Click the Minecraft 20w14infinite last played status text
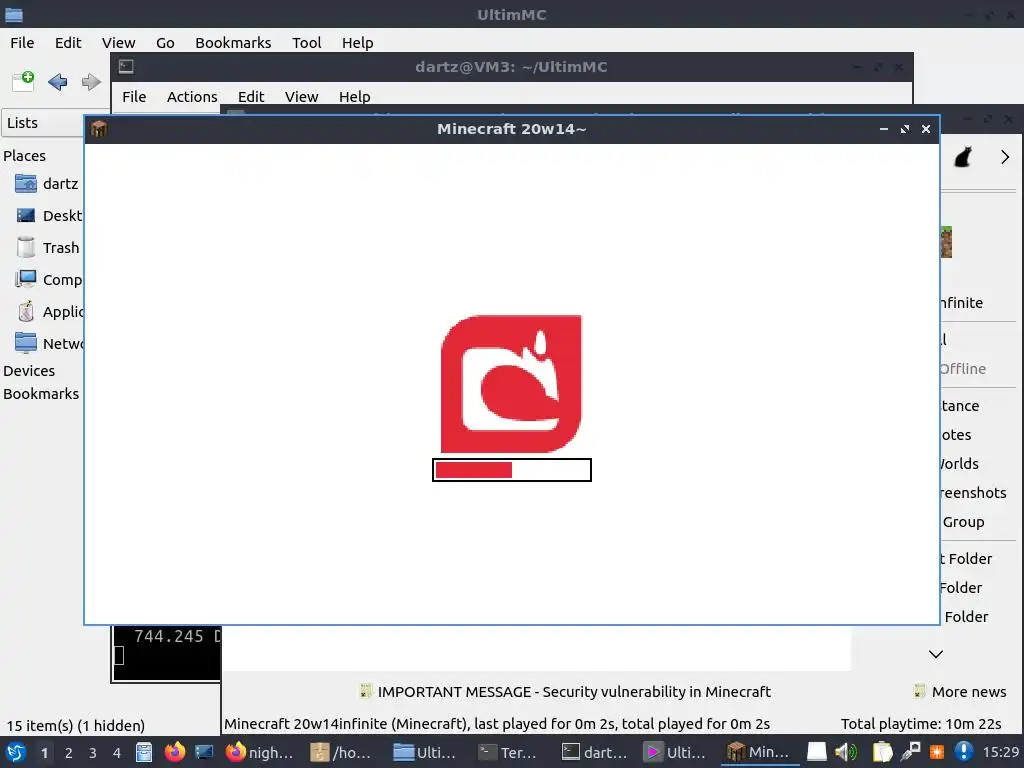The width and height of the screenshot is (1024, 768). click(497, 724)
